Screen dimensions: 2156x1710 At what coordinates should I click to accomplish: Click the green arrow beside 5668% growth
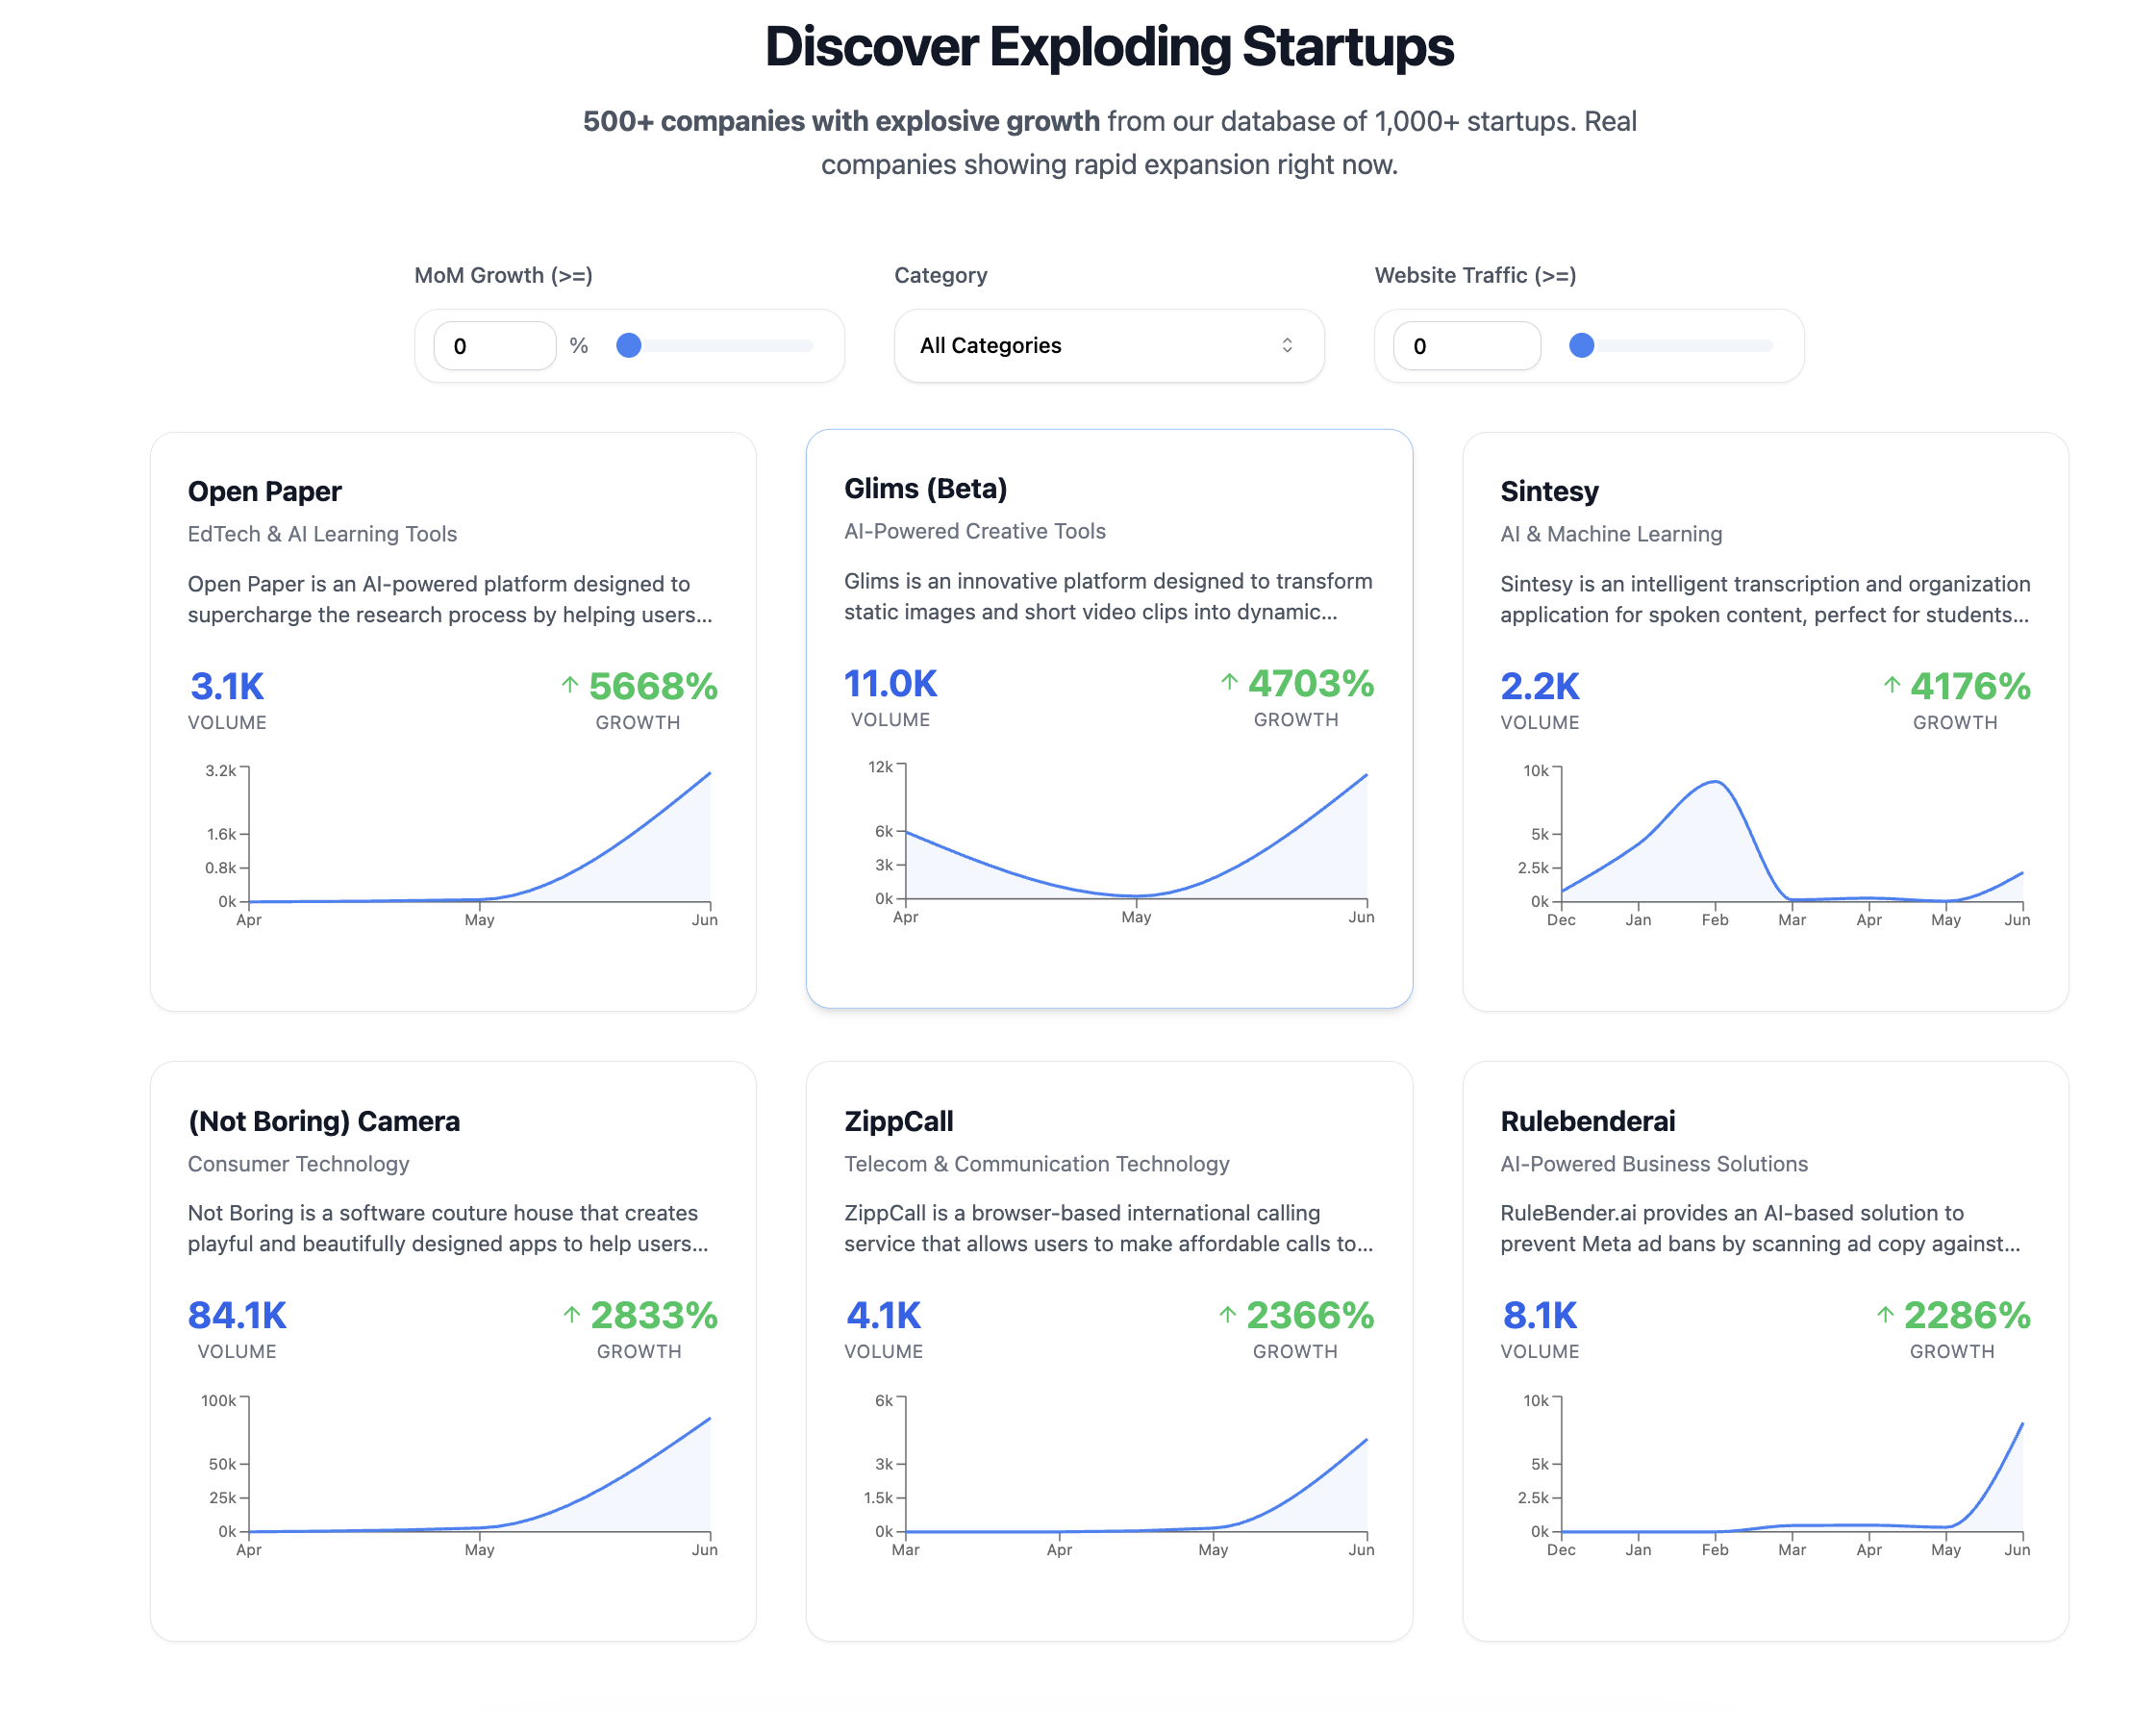[x=569, y=685]
